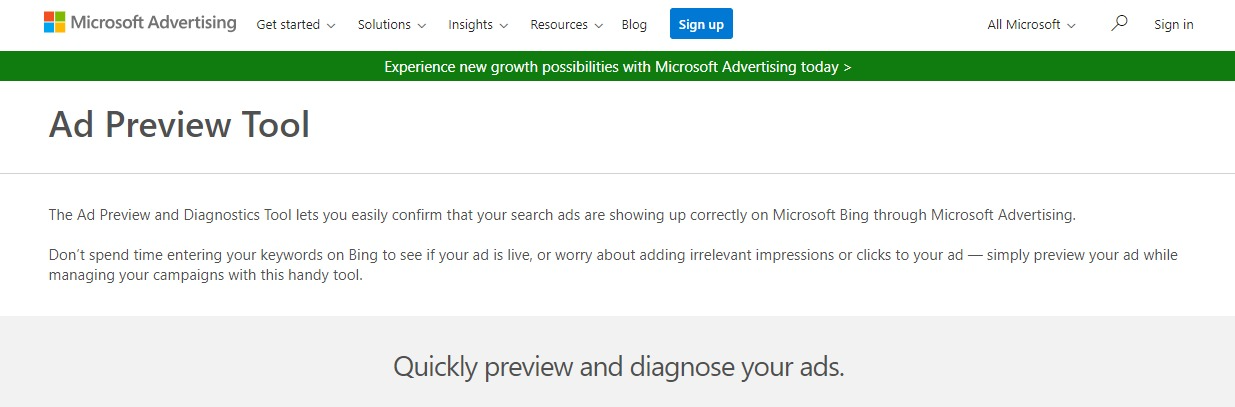The image size is (1235, 407).
Task: Expand the All Microsoft menu
Action: tap(1024, 25)
